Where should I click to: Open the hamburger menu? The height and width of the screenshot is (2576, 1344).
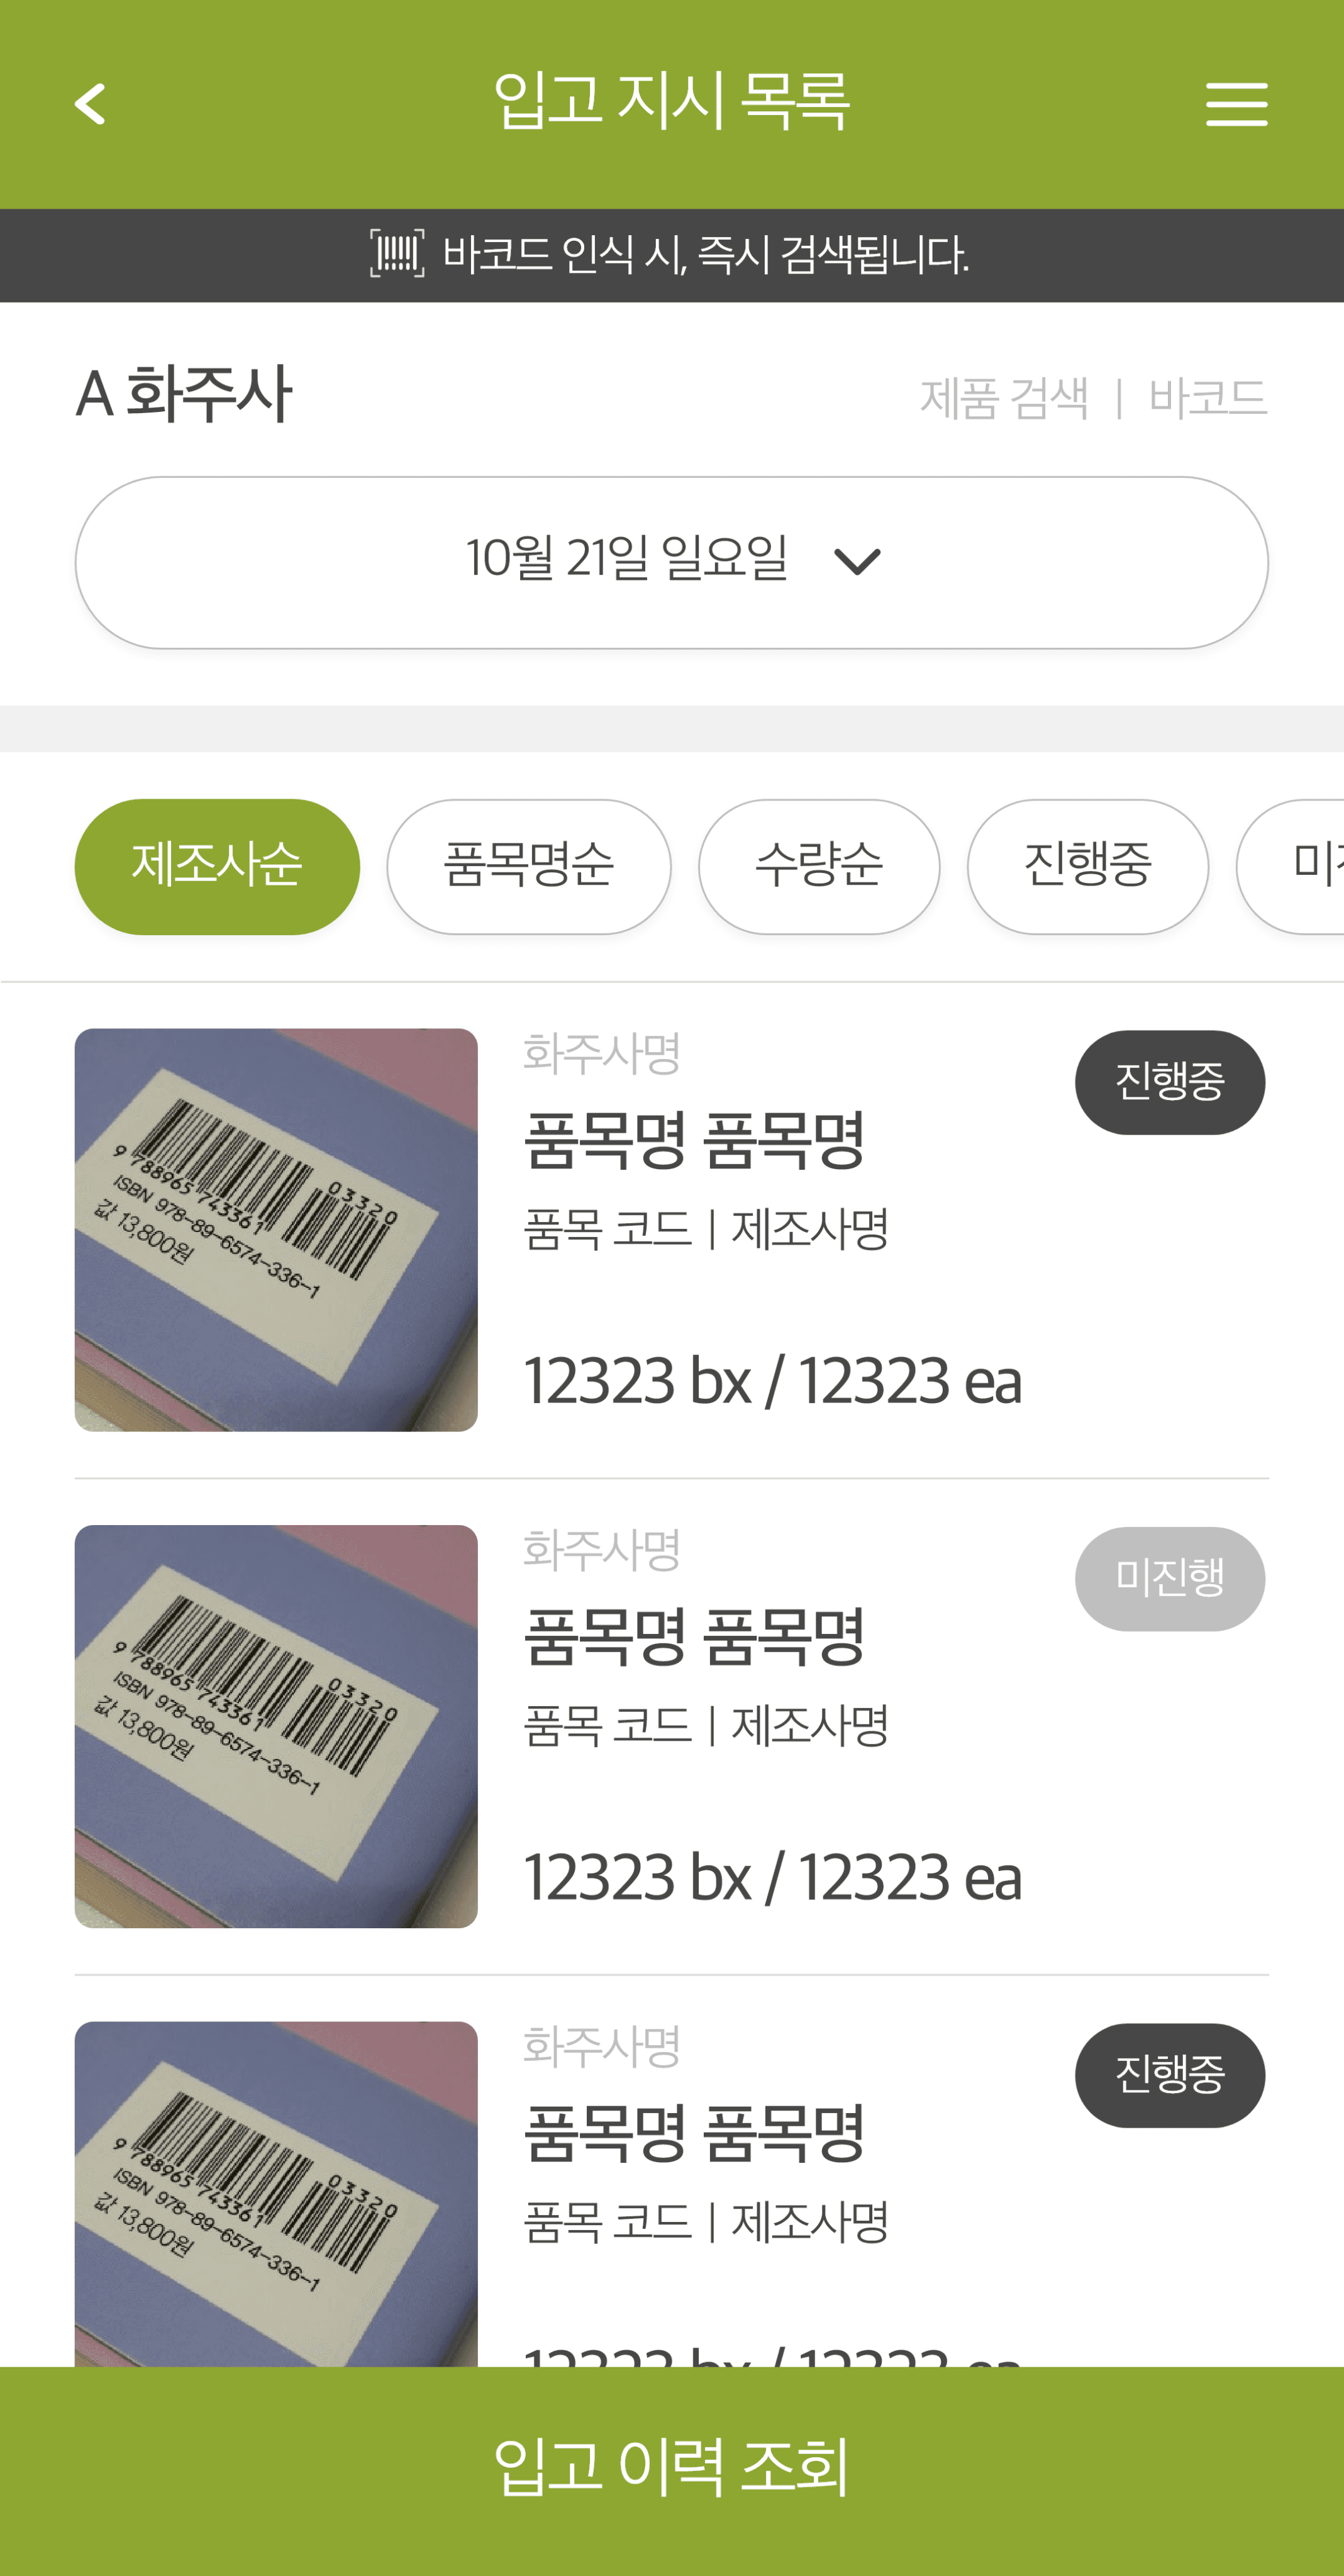pos(1236,104)
